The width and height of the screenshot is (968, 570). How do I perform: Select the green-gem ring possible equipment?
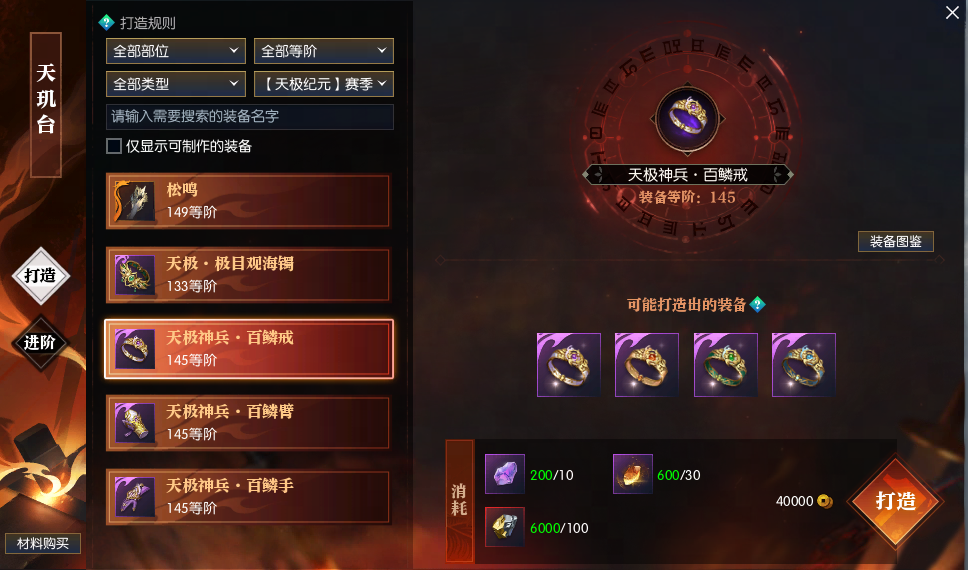[x=725, y=365]
